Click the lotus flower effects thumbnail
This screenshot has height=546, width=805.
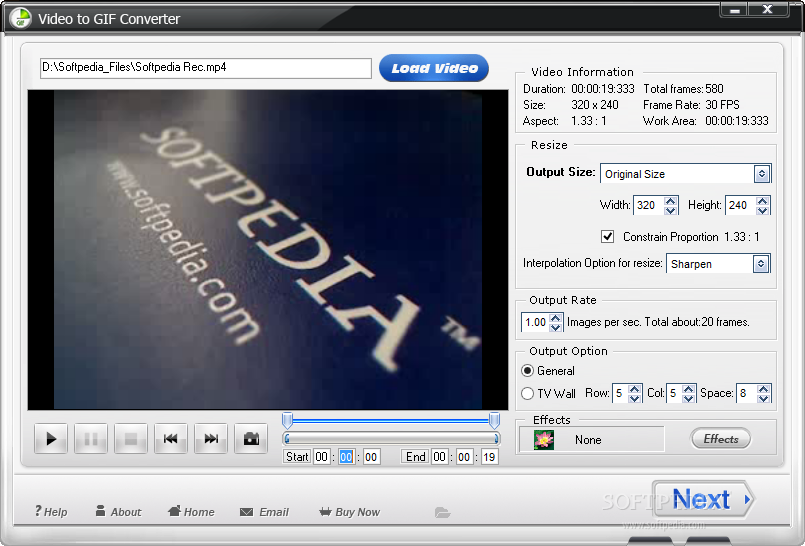click(544, 440)
